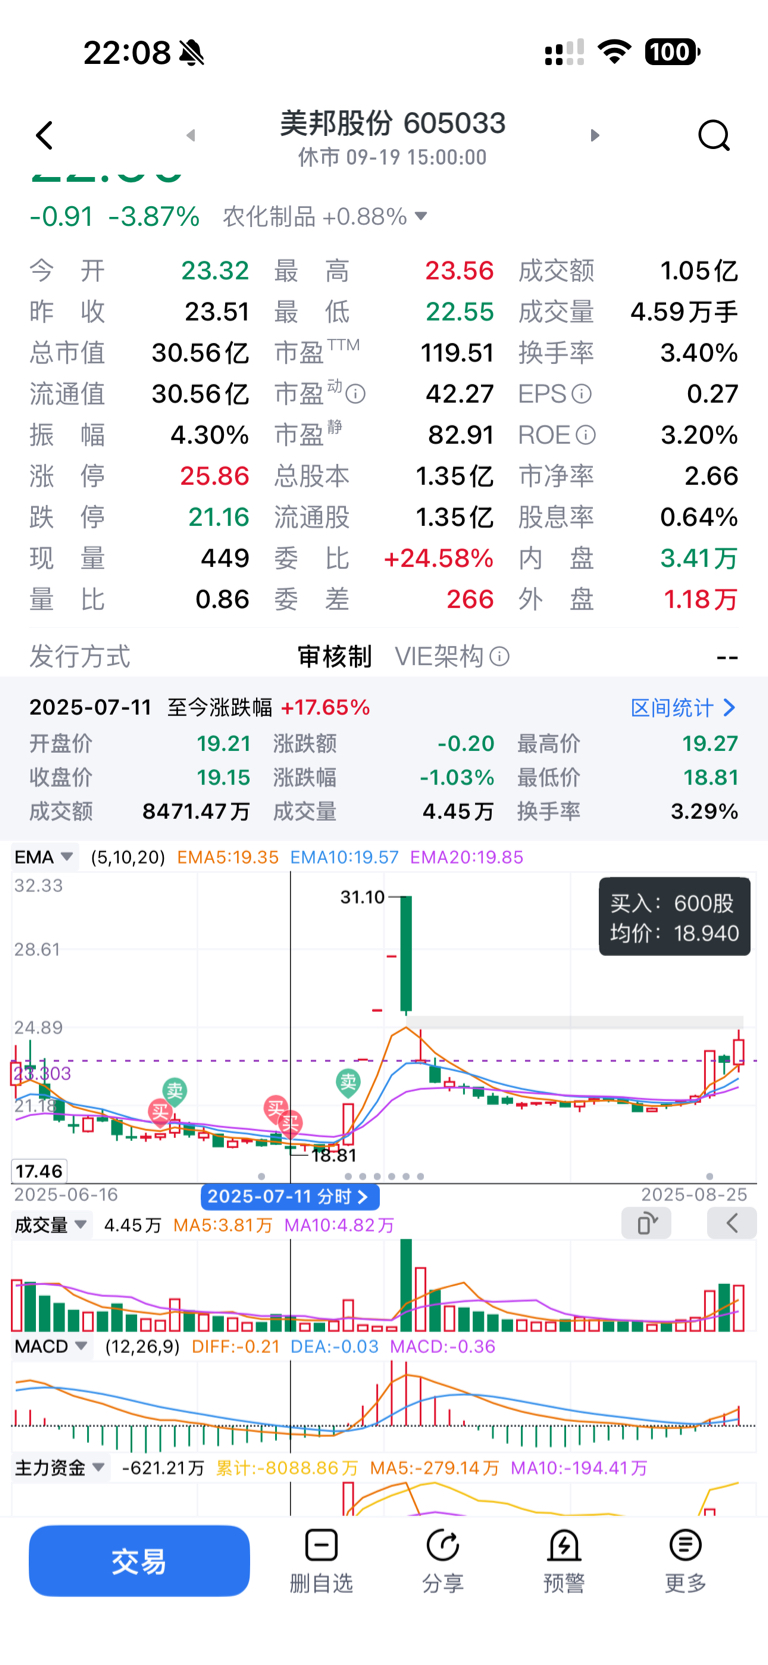
Task: Tap the 审核制 issuance method value
Action: (x=334, y=656)
